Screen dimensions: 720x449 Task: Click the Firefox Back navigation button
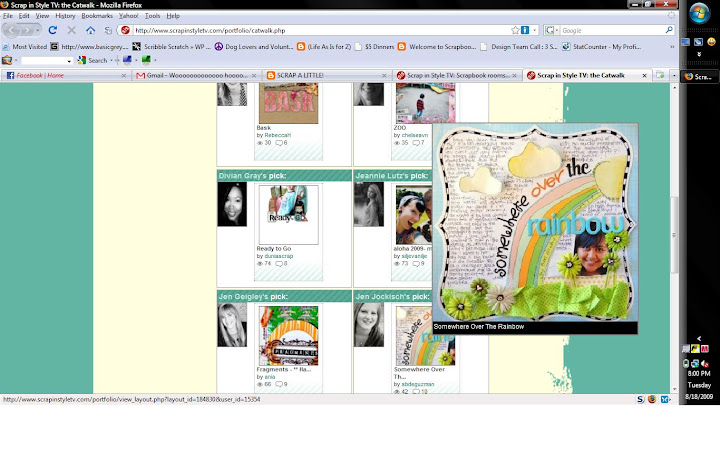tap(11, 30)
